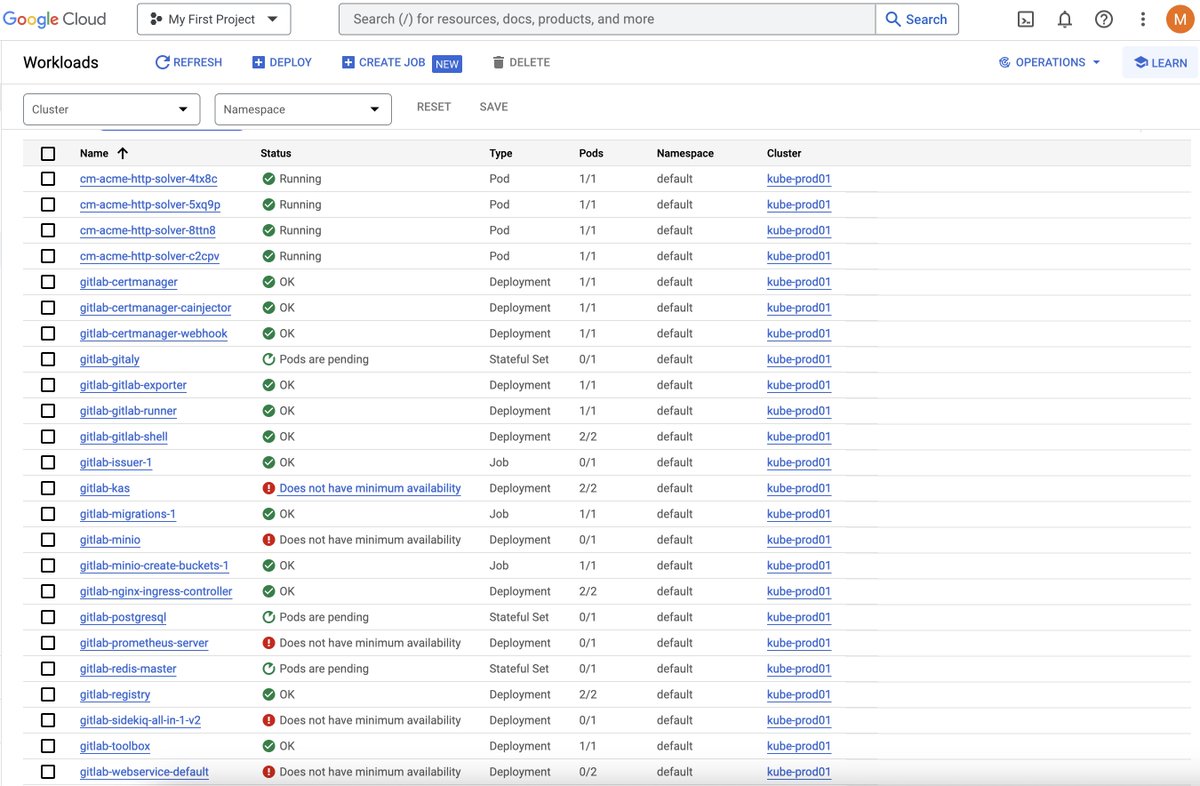Click the Status column header
Image resolution: width=1200 pixels, height=786 pixels.
click(276, 153)
